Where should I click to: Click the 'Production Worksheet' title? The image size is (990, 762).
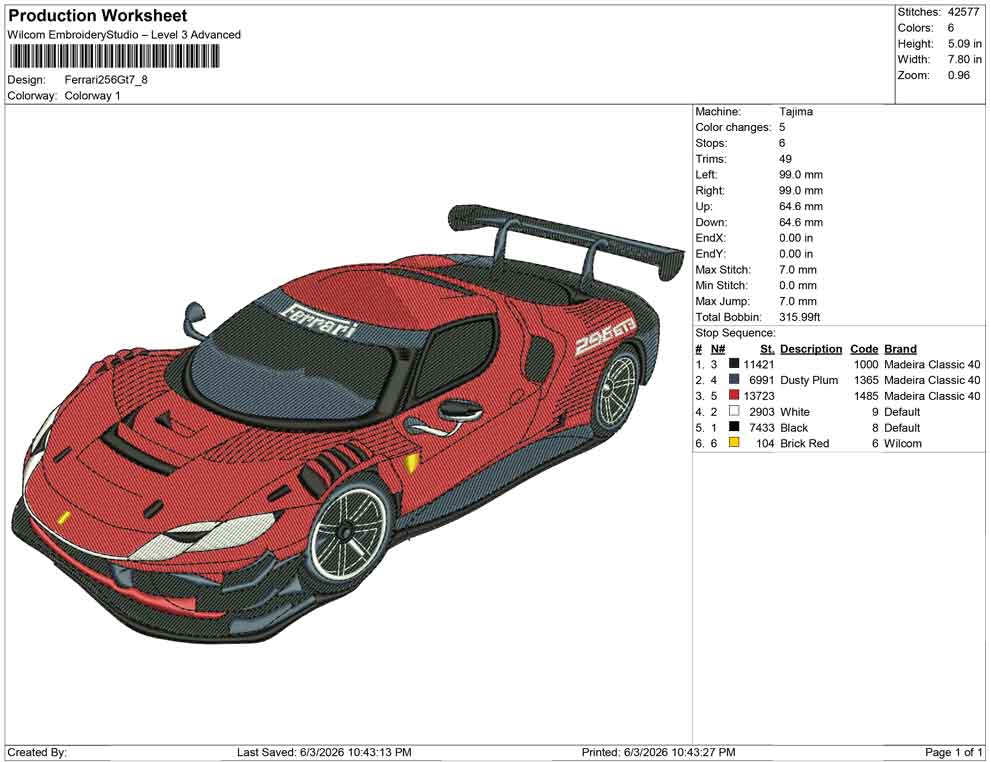click(98, 16)
